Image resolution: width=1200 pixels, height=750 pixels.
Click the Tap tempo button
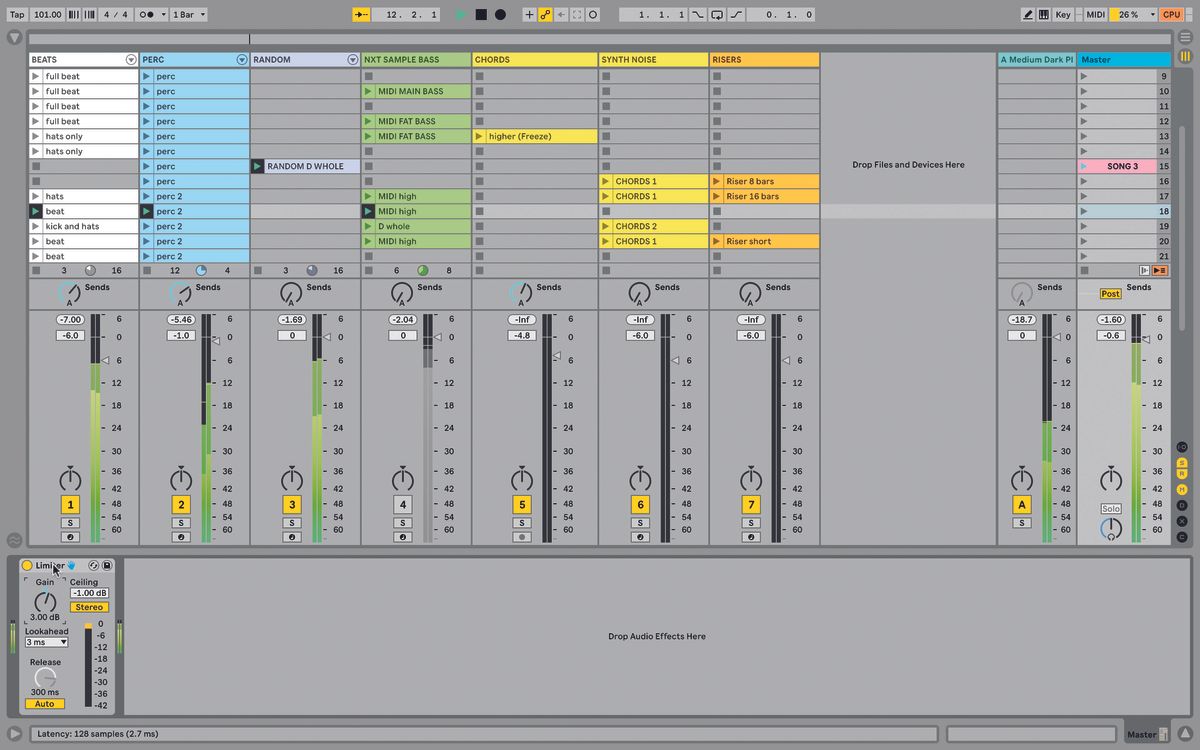[16, 14]
